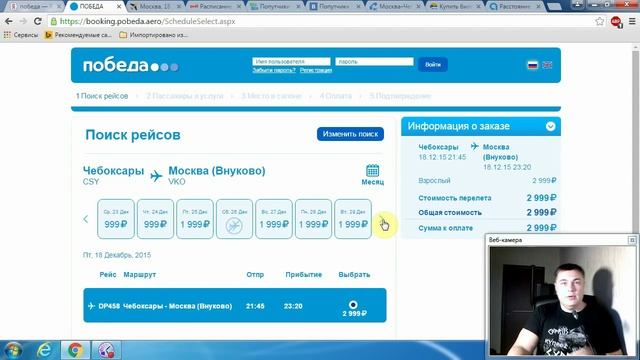
Task: Switch site language with the Russian flag
Action: click(533, 65)
